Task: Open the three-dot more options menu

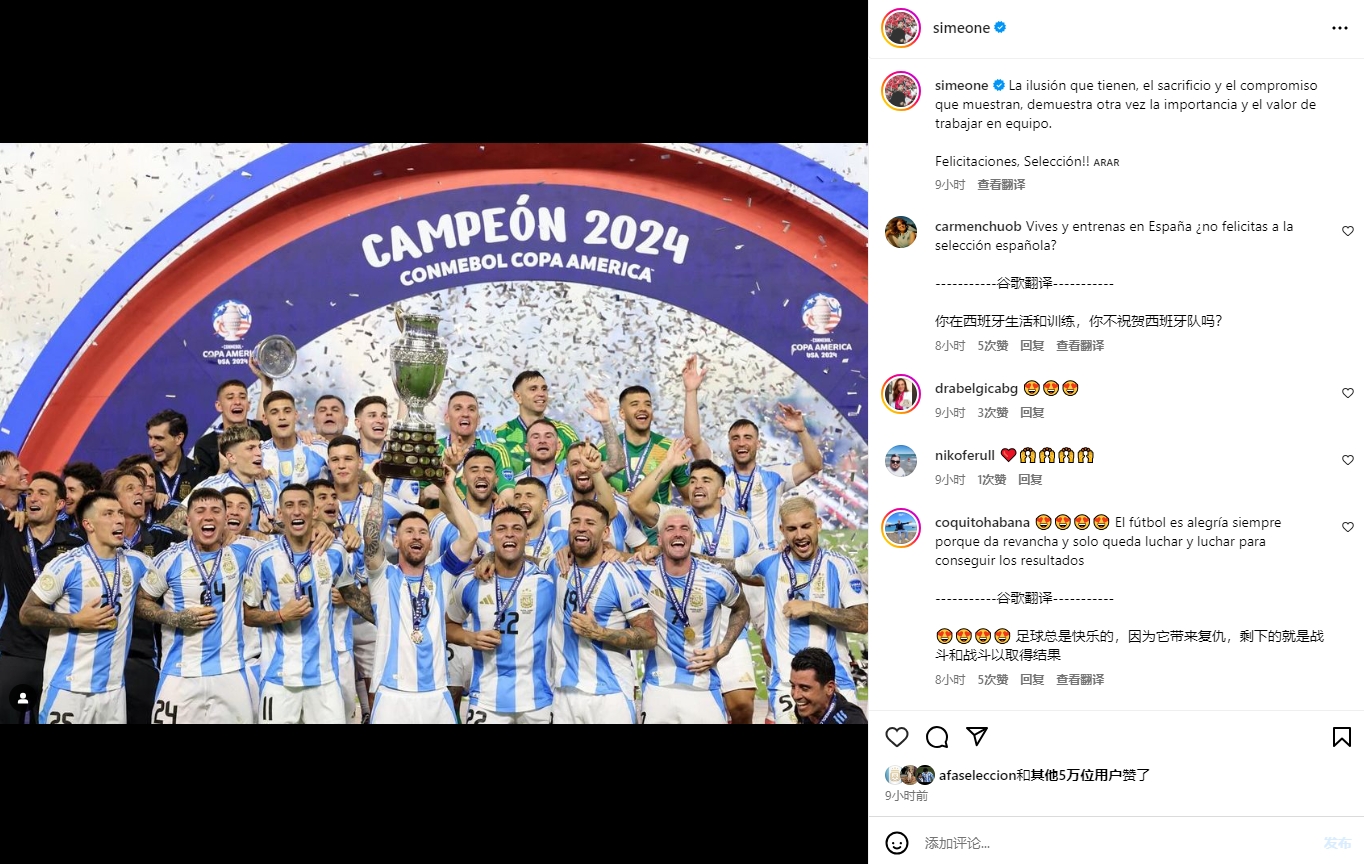Action: click(1340, 28)
